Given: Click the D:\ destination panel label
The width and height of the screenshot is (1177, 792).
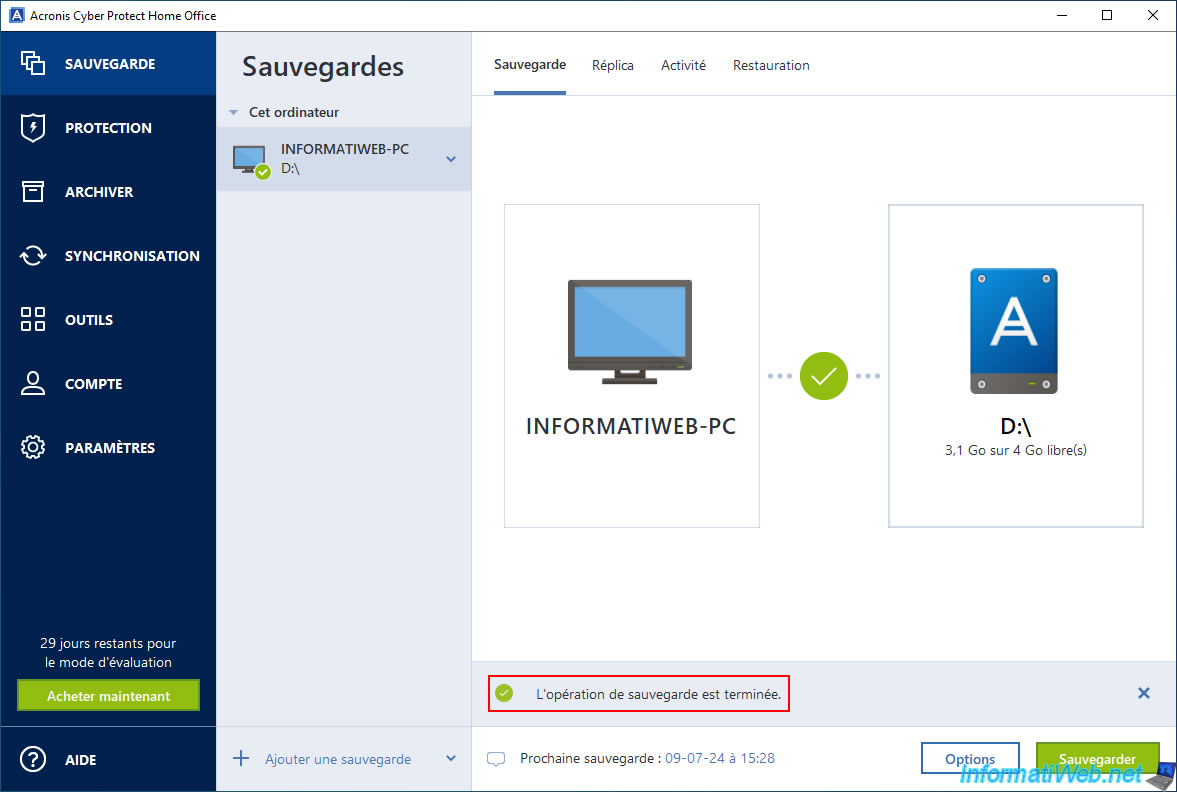Looking at the screenshot, I should pyautogui.click(x=1016, y=426).
